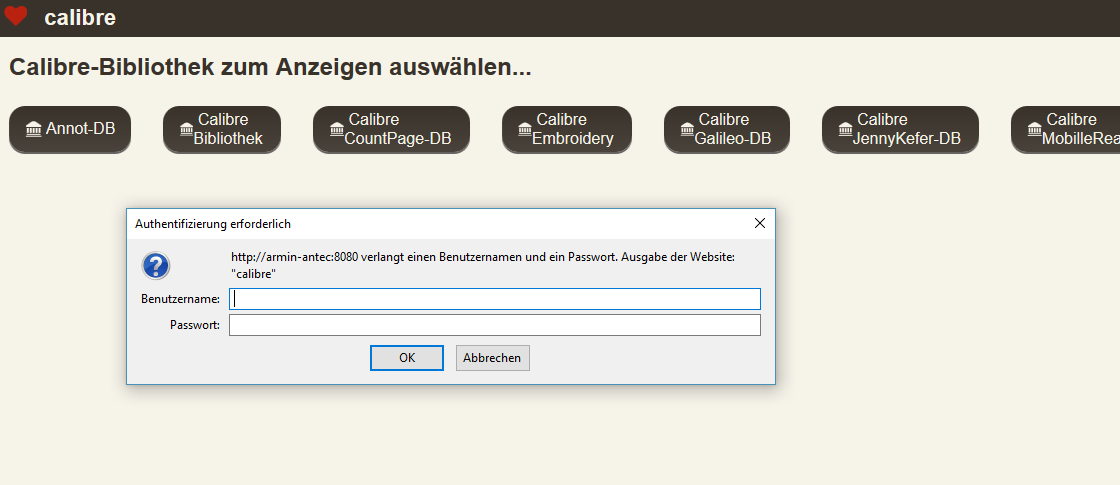Click the 'Passwort:' label

195,325
